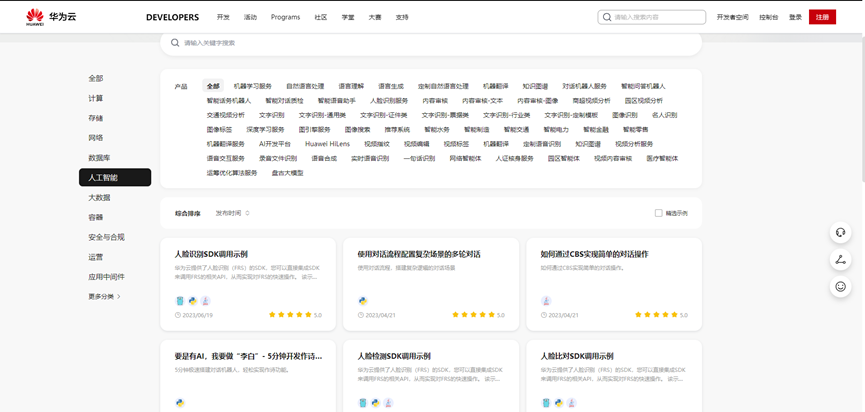Open the 活动 navigation menu
Viewport: 865px width, 412px height.
point(250,17)
